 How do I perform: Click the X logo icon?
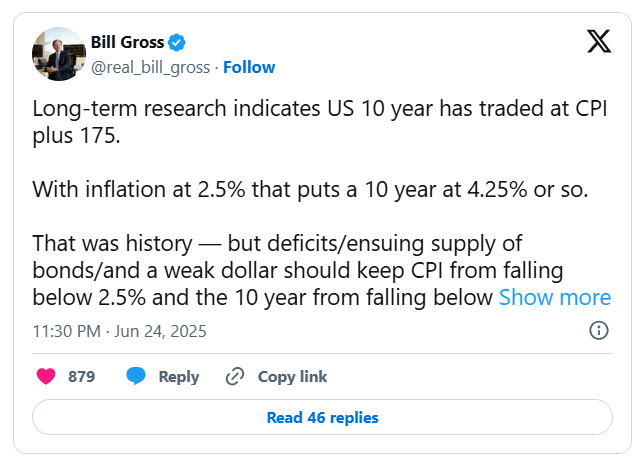pyautogui.click(x=597, y=41)
